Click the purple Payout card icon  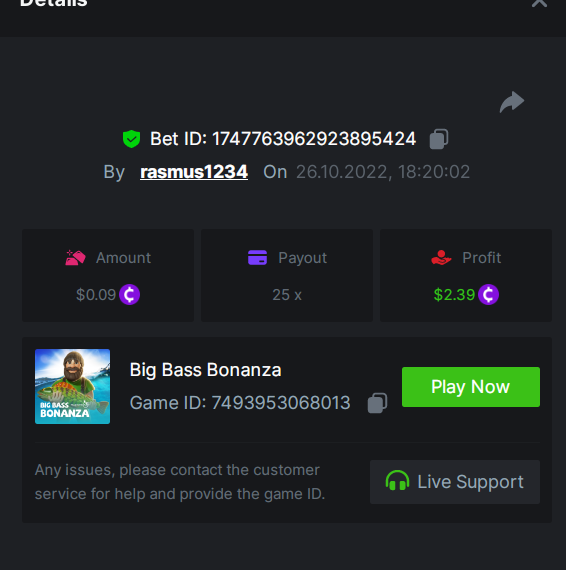(257, 258)
